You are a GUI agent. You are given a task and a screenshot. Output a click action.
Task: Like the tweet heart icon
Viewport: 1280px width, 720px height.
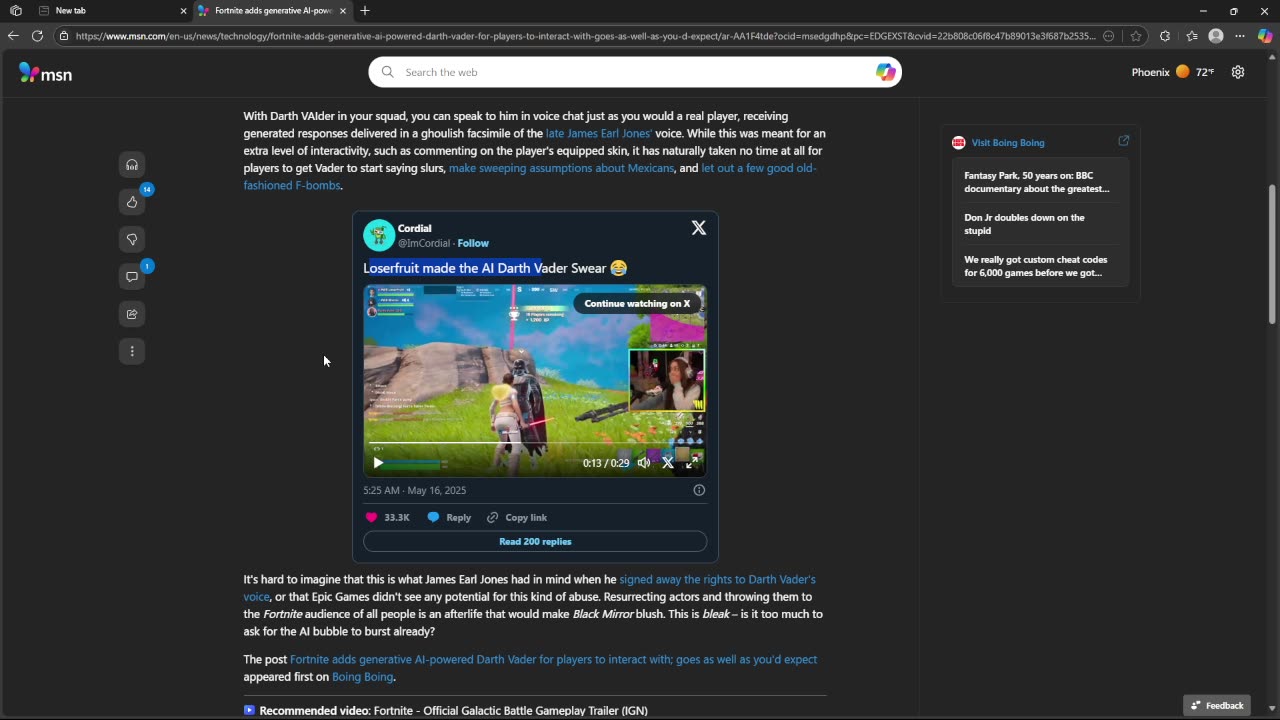click(x=371, y=517)
